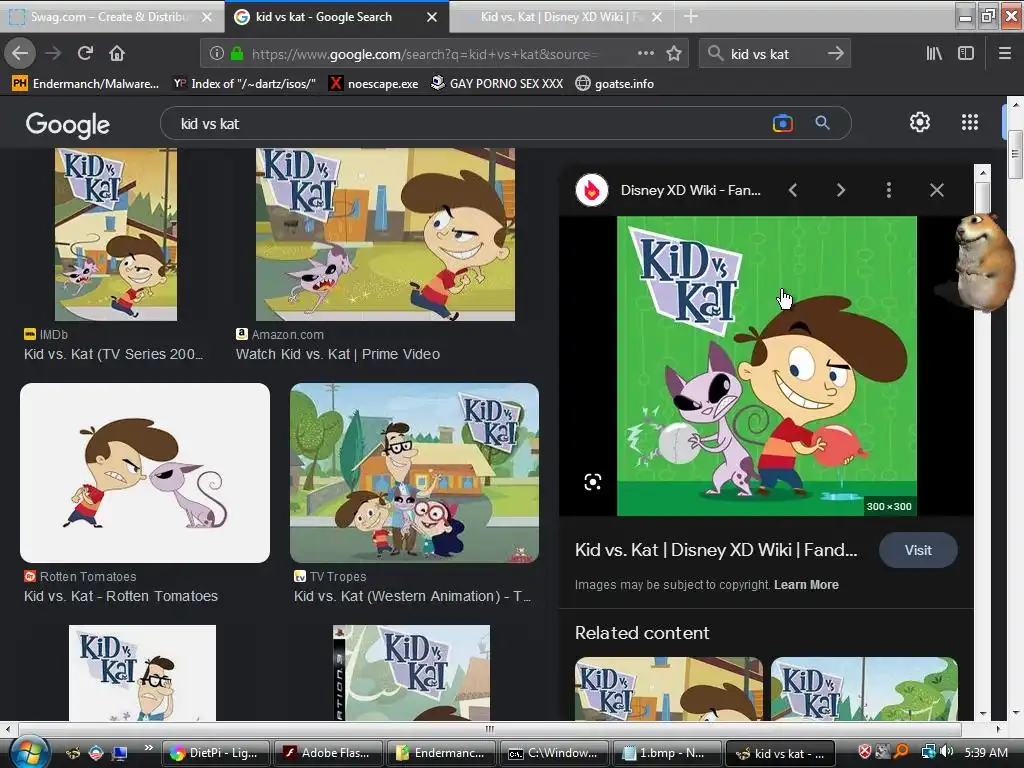Select the kid vs kat Google Search tab

[337, 16]
